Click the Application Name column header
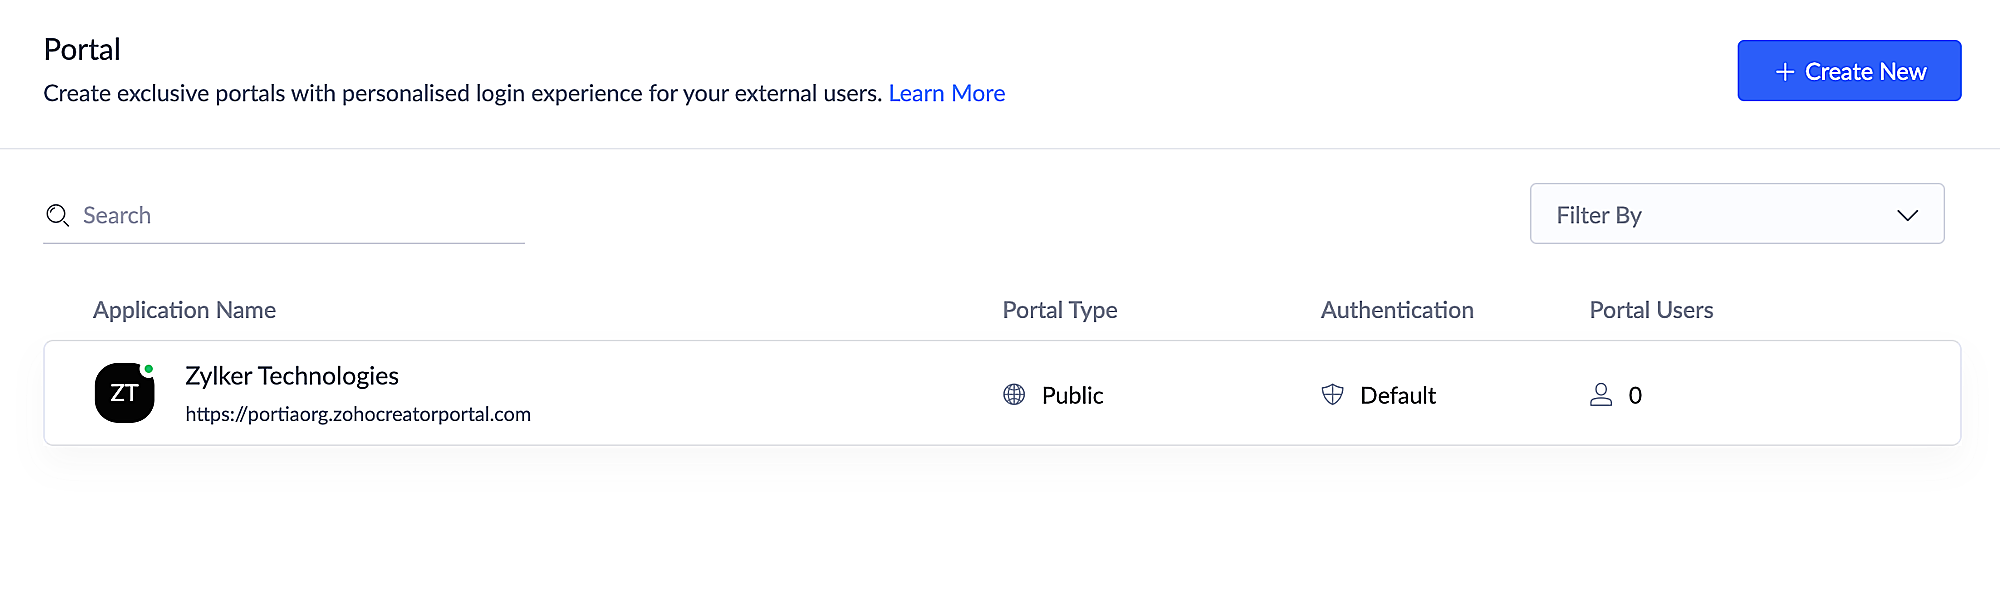Viewport: 2000px width, 598px height. click(184, 310)
